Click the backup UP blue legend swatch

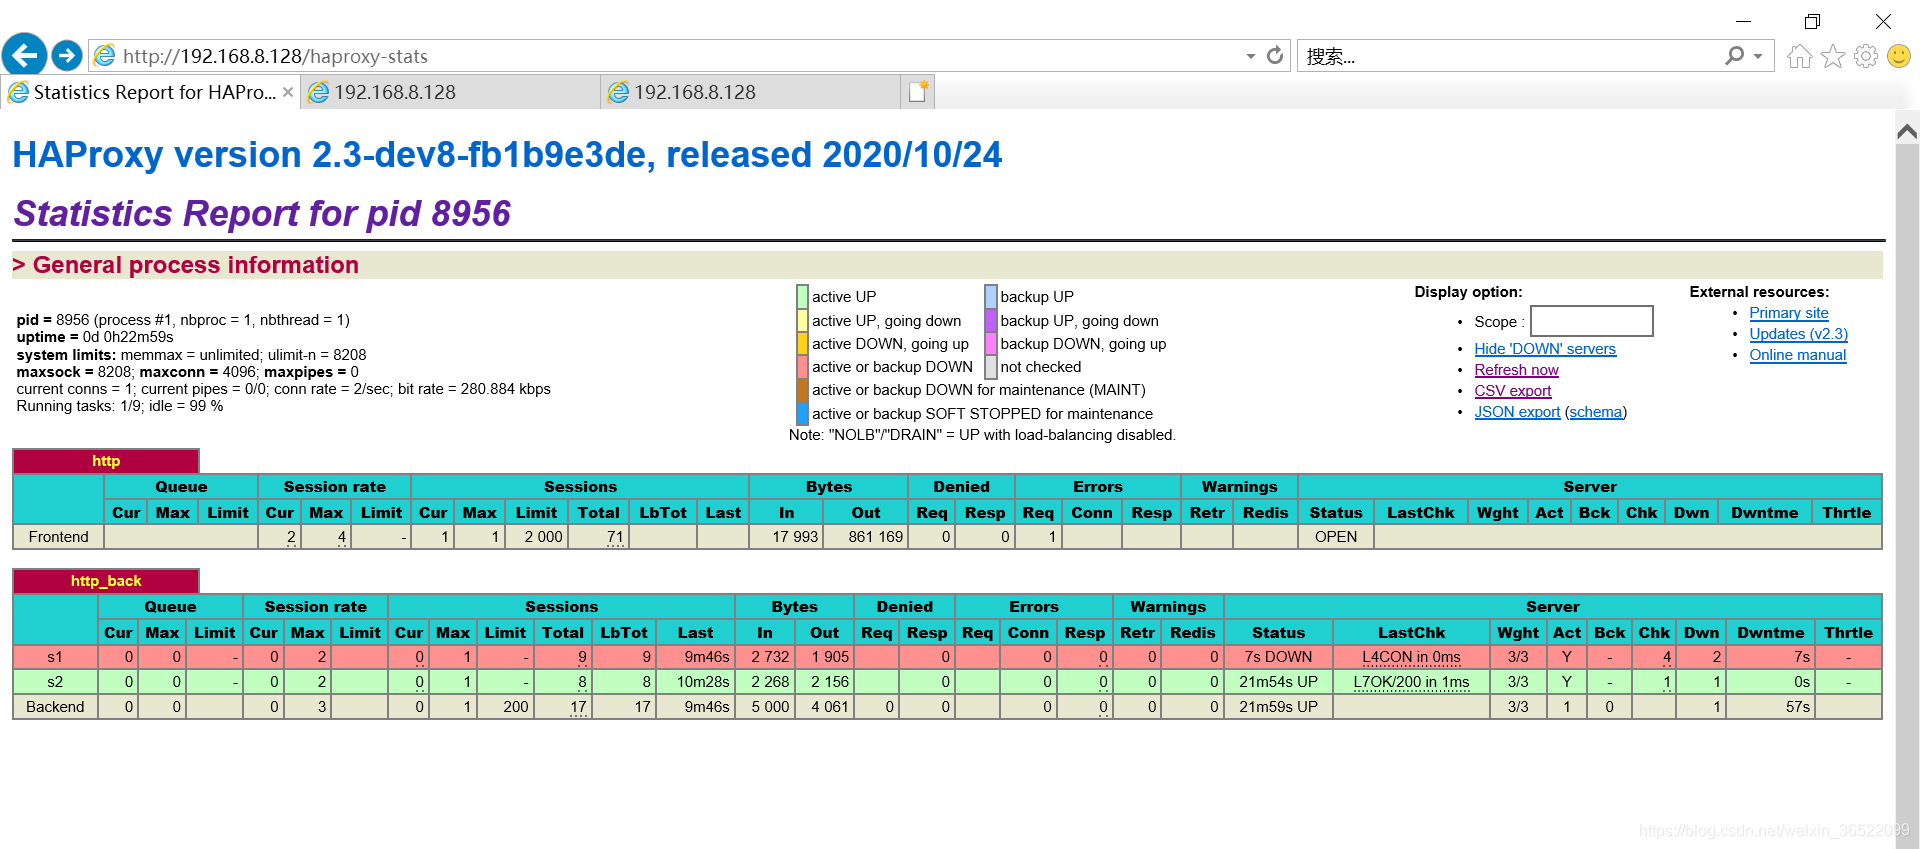pyautogui.click(x=991, y=296)
